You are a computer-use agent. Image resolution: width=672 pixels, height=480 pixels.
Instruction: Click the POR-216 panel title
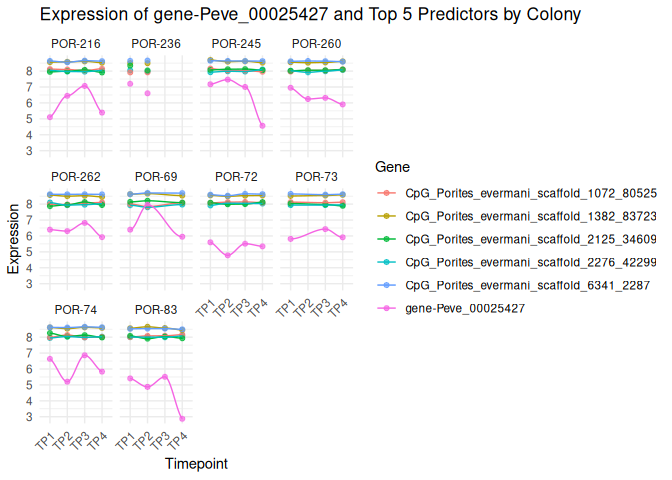pos(73,44)
